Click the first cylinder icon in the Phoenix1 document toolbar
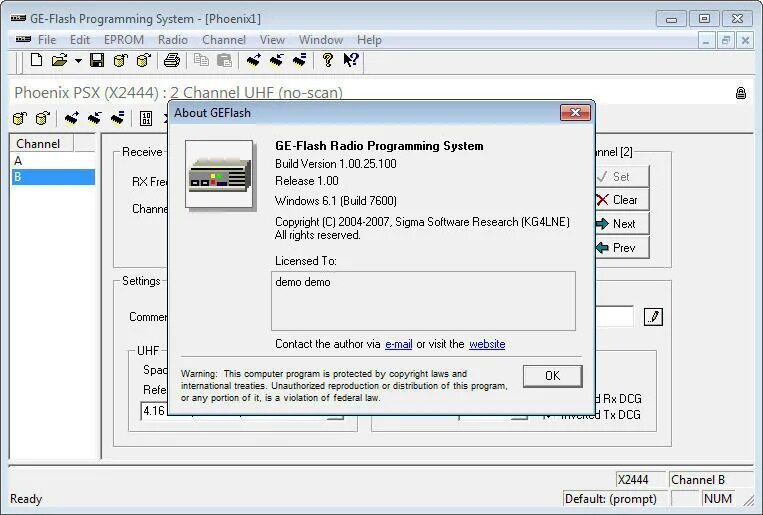Viewport: 763px width, 515px height. (x=19, y=118)
